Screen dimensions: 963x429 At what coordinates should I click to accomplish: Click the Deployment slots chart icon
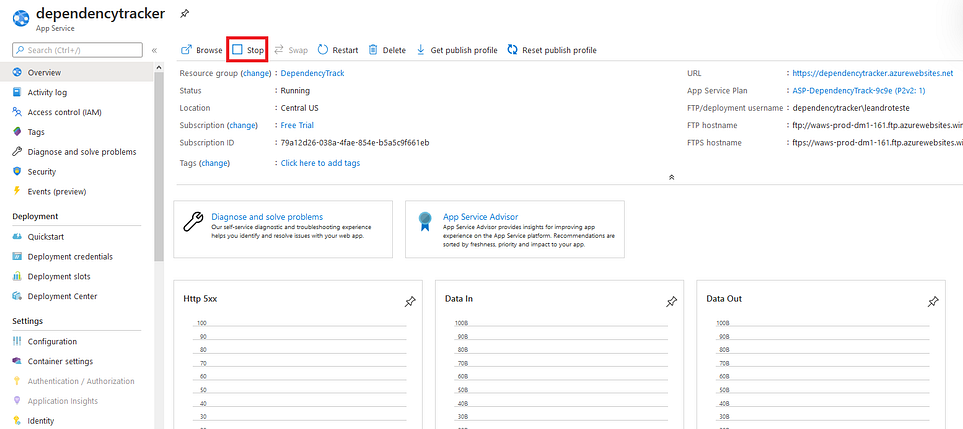tap(17, 276)
